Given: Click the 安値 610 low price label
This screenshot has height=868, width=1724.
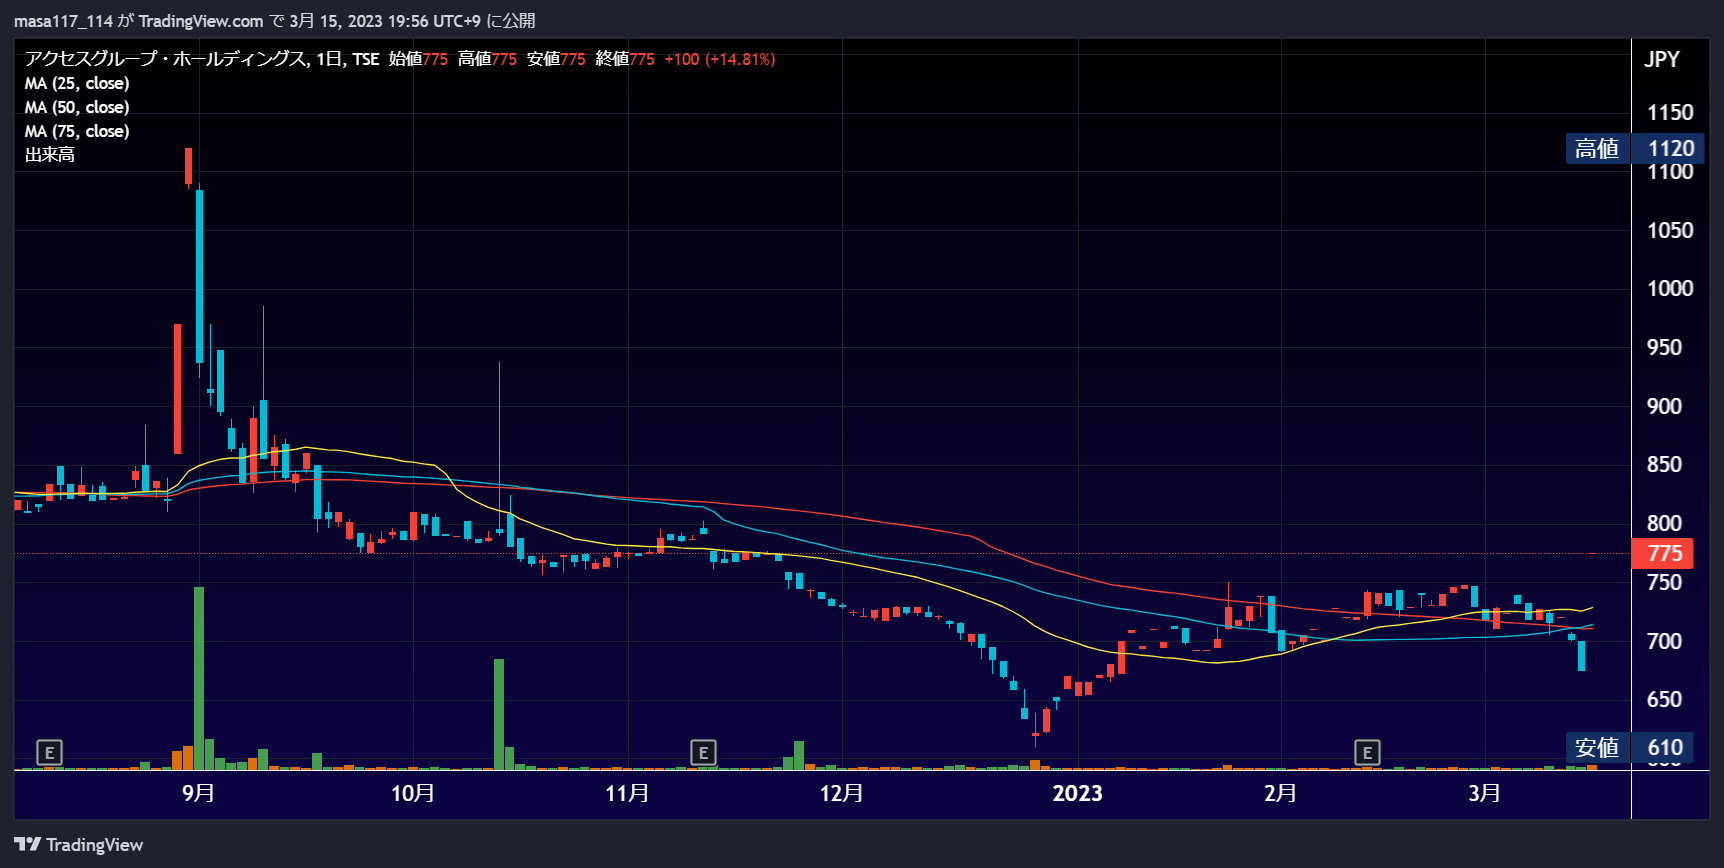Looking at the screenshot, I should tap(1630, 747).
